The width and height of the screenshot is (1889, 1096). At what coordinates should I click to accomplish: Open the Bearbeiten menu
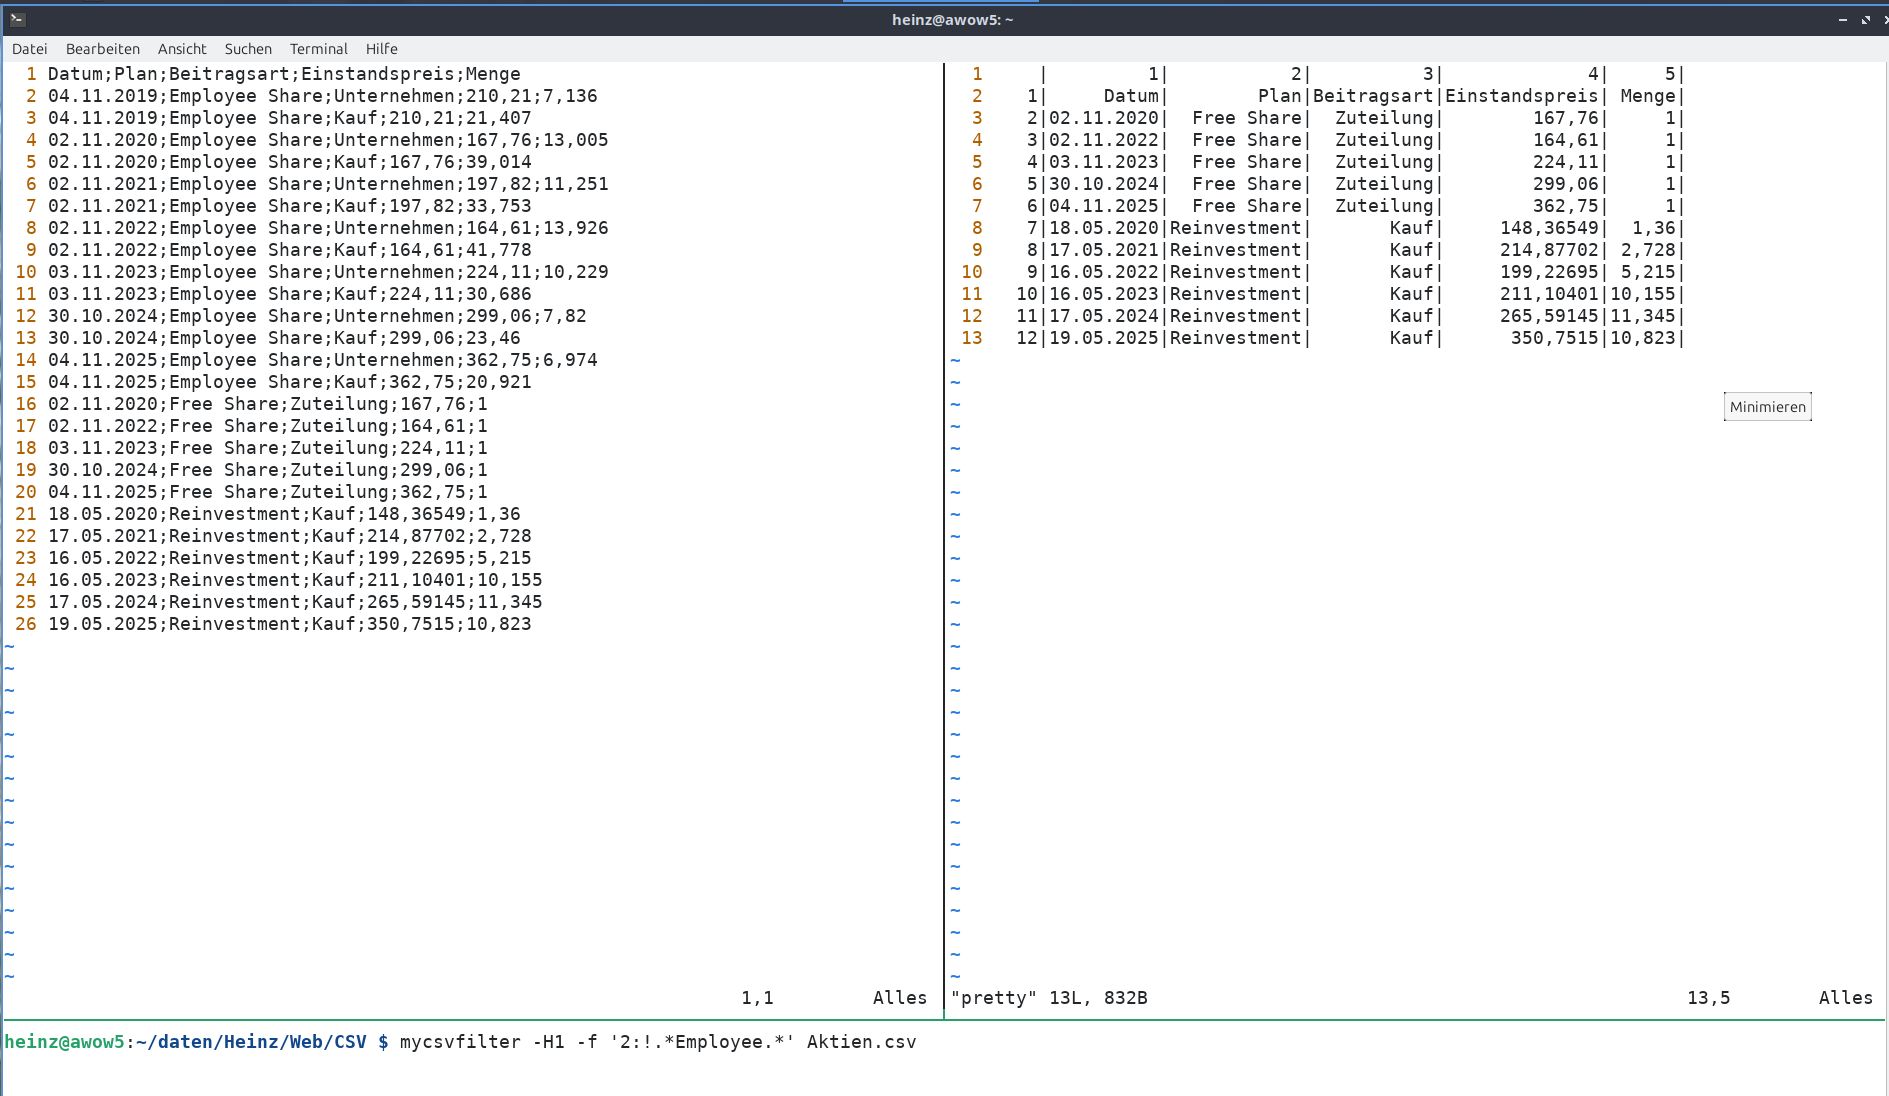tap(102, 49)
